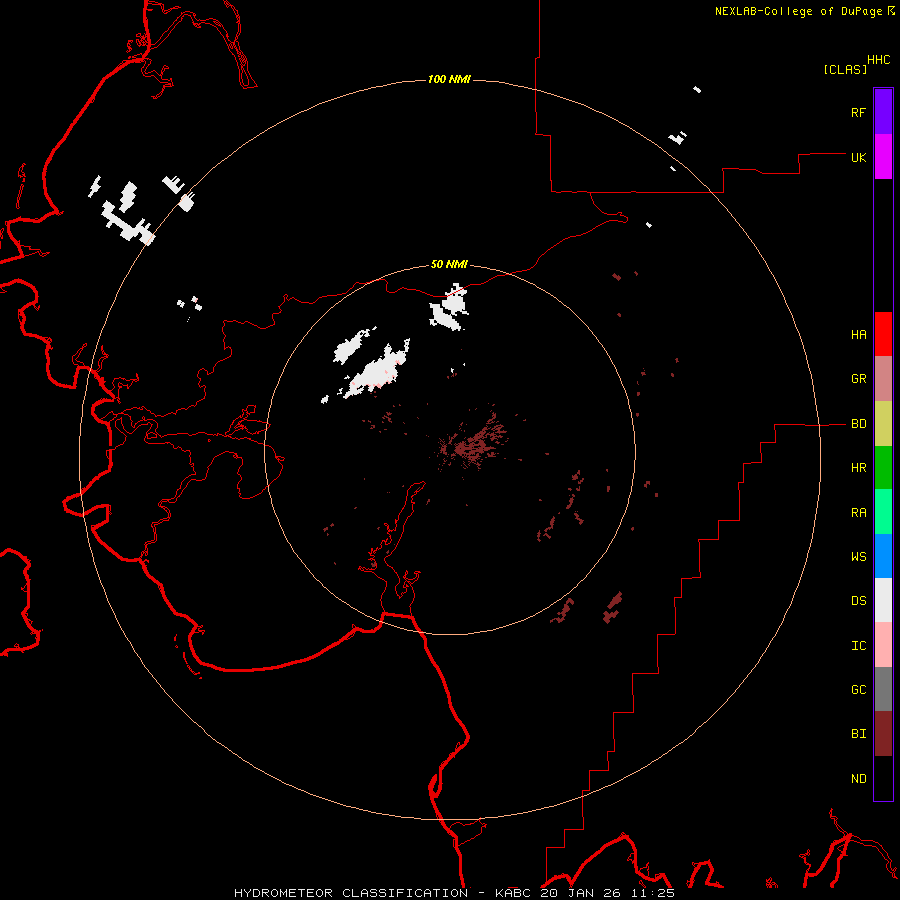Click the white DS legend swatch

[x=883, y=600]
